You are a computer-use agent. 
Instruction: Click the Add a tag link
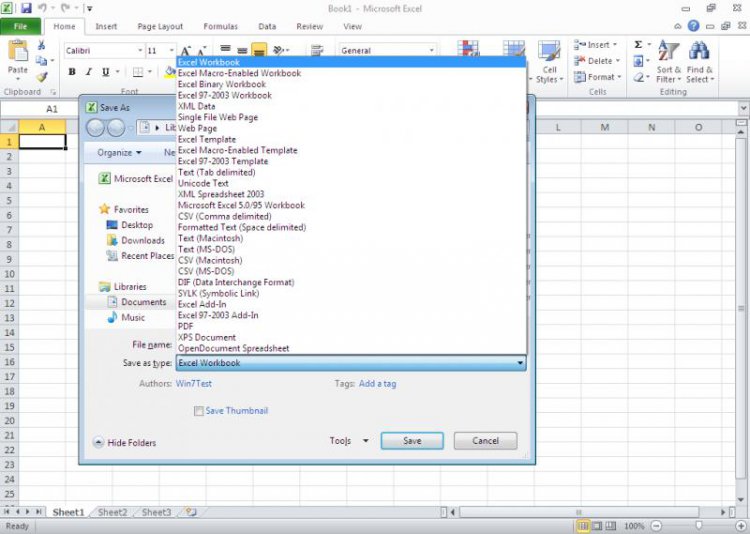tap(377, 383)
